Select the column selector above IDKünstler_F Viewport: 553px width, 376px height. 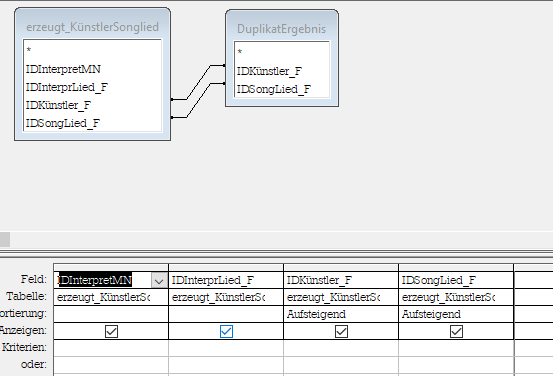[x=341, y=267]
